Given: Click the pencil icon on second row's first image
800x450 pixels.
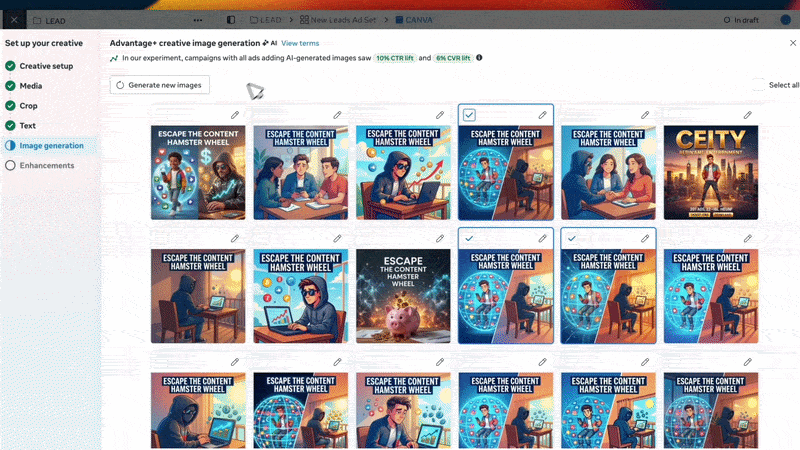Looking at the screenshot, I should (234, 239).
